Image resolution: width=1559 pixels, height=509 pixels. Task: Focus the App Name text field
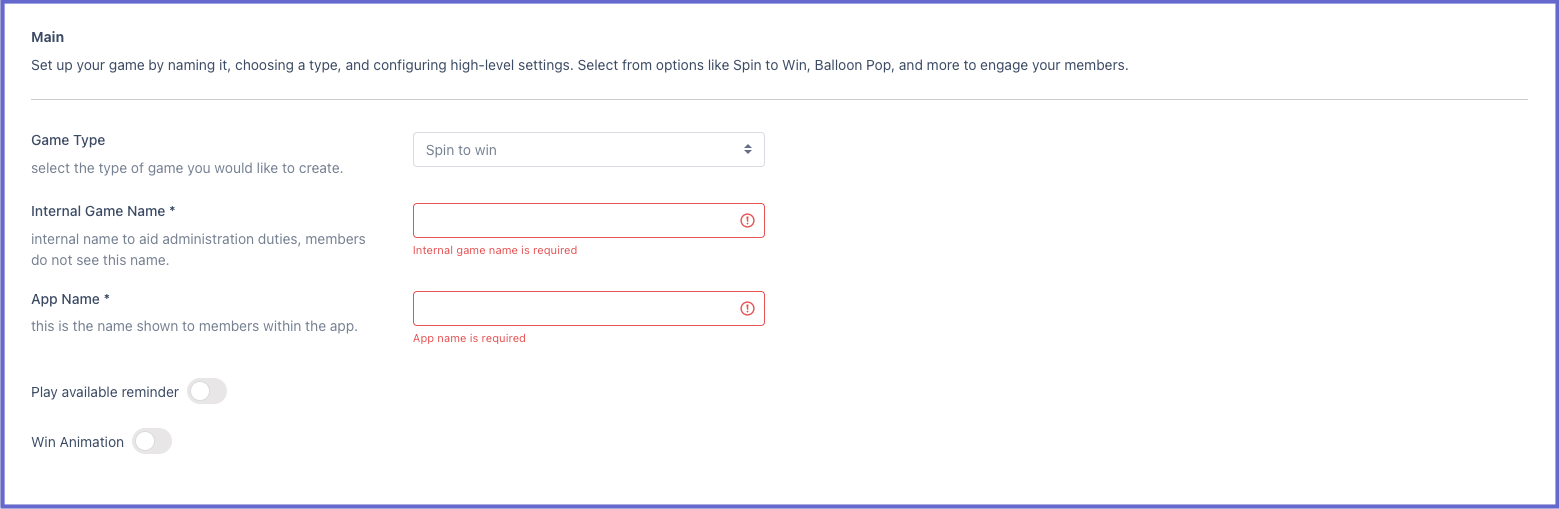[x=588, y=308]
